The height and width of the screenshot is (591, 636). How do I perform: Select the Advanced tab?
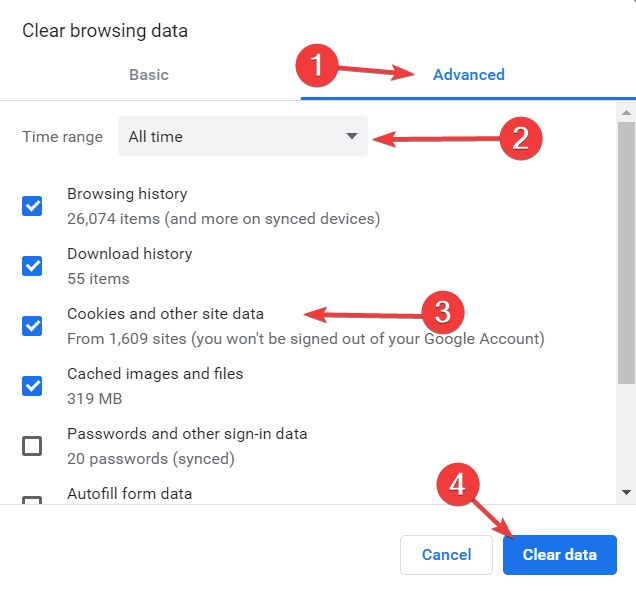pos(468,75)
